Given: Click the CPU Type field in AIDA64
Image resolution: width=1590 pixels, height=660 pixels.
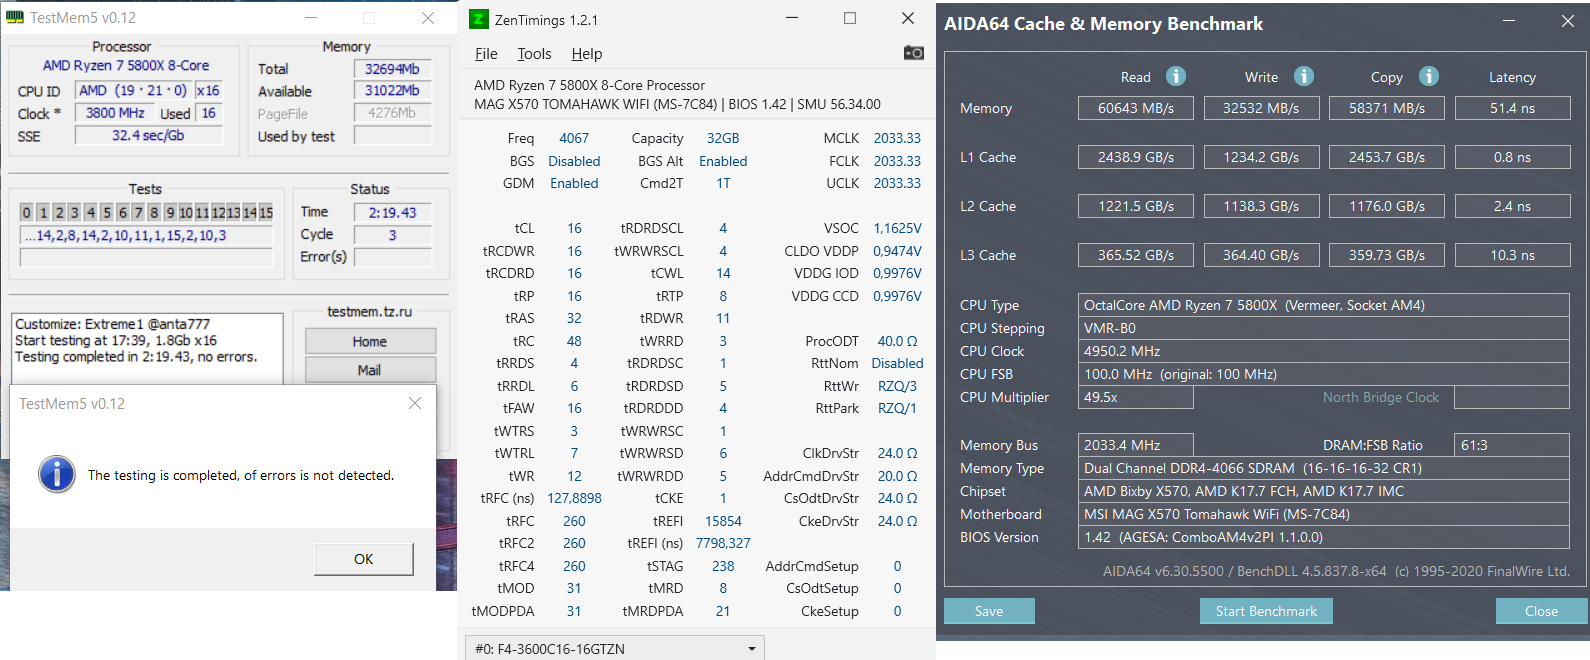Looking at the screenshot, I should point(1324,305).
